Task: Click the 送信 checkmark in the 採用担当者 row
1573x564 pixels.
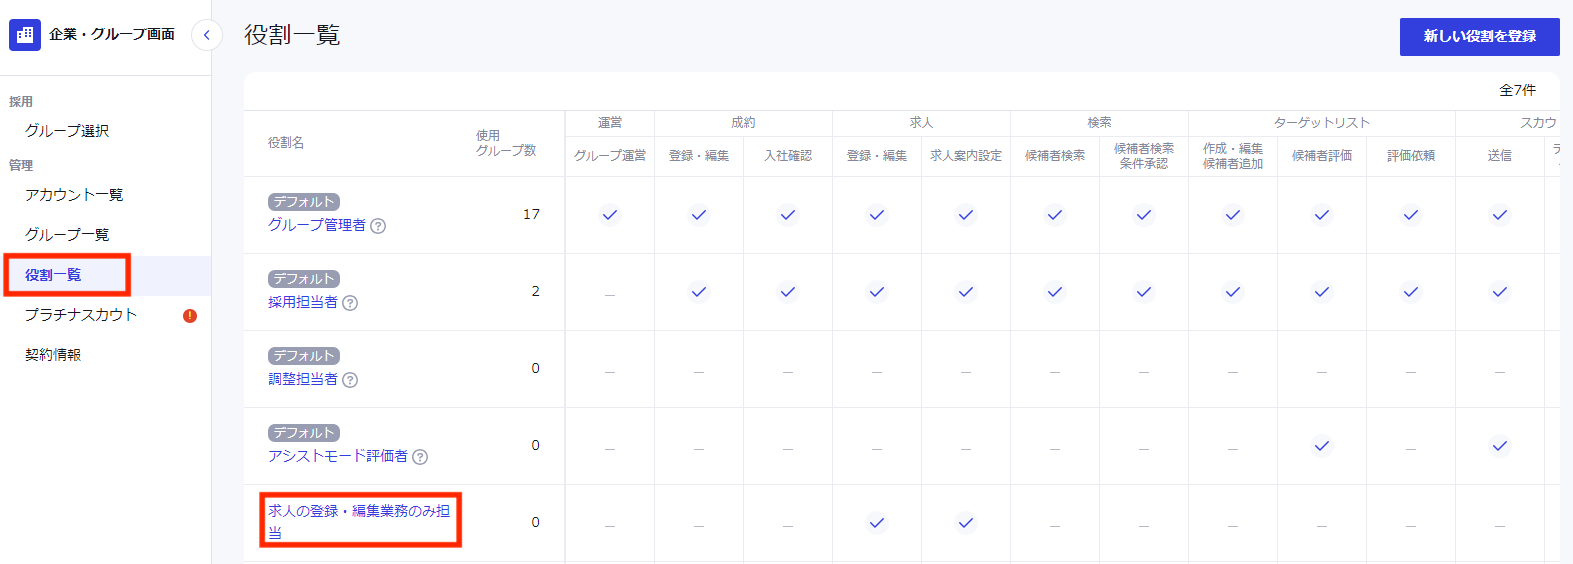Action: [1500, 292]
